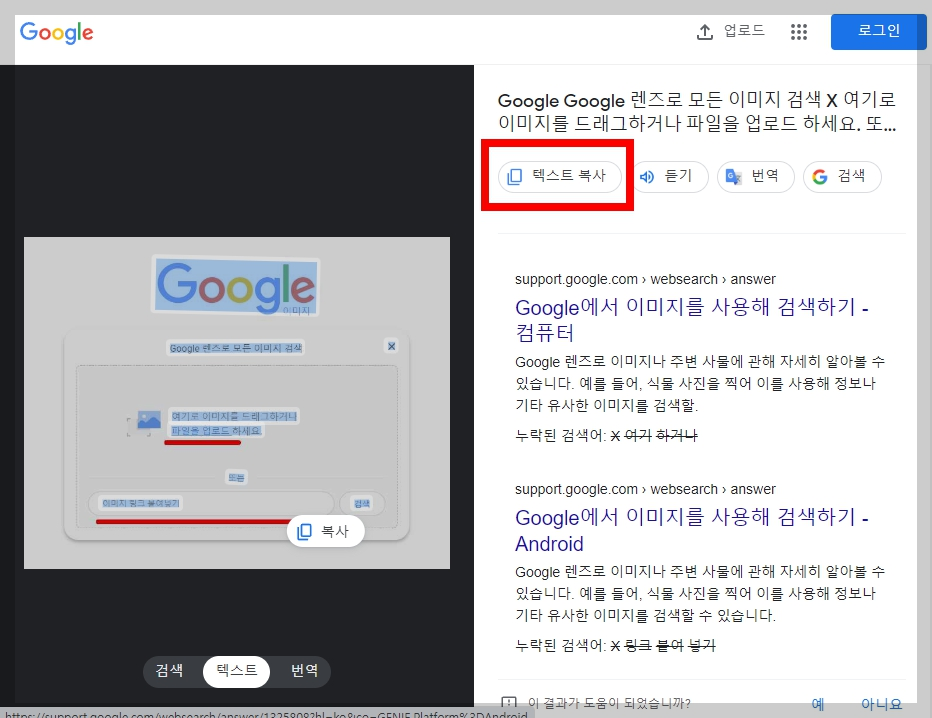Screen dimensions: 932x718
Task: Click the 로그인 button
Action: tap(879, 32)
